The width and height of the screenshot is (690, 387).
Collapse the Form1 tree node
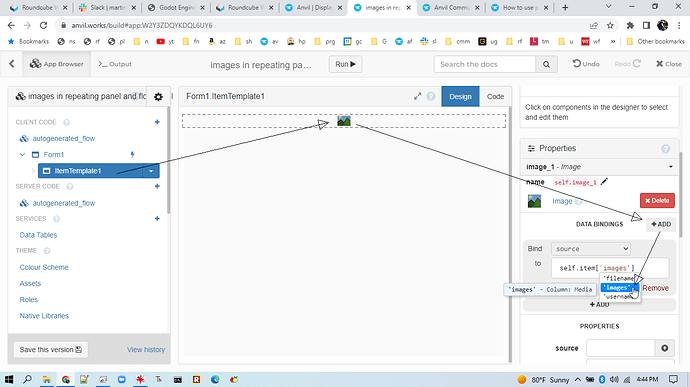pos(22,155)
